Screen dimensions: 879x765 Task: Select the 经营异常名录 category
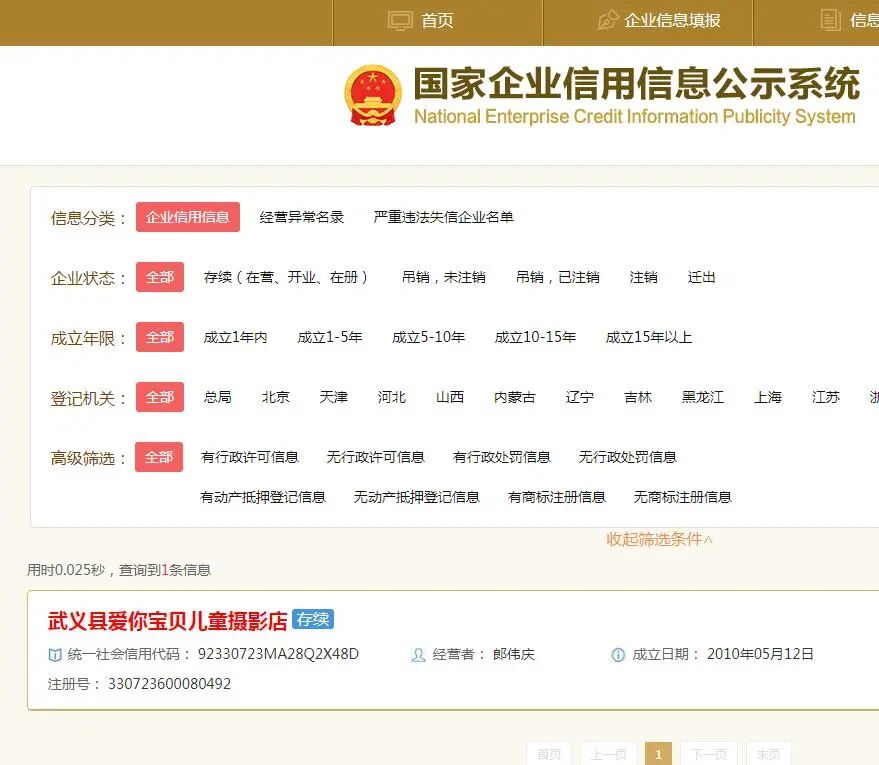coord(302,217)
